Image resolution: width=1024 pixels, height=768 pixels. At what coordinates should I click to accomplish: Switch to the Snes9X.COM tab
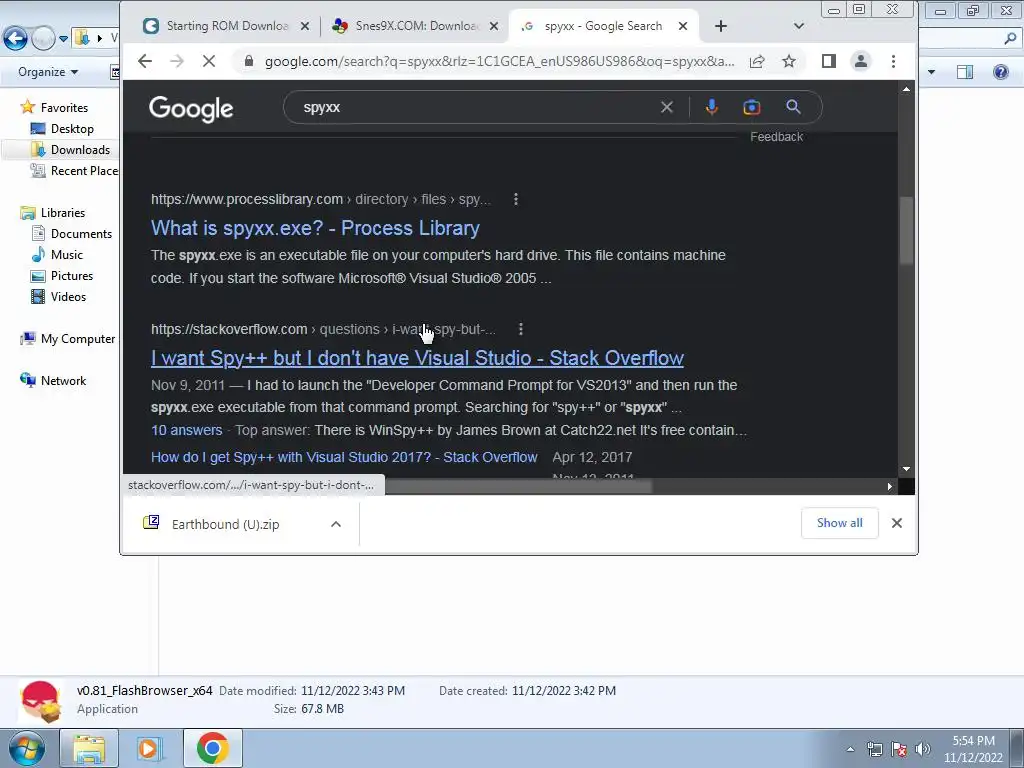click(x=417, y=26)
